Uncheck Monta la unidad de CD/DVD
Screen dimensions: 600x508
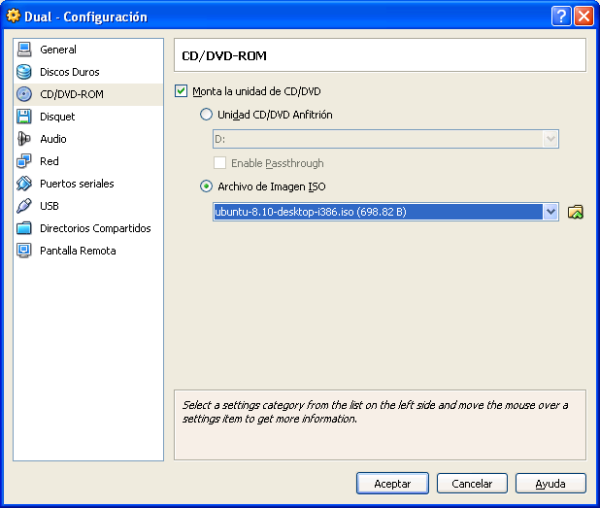pos(181,91)
